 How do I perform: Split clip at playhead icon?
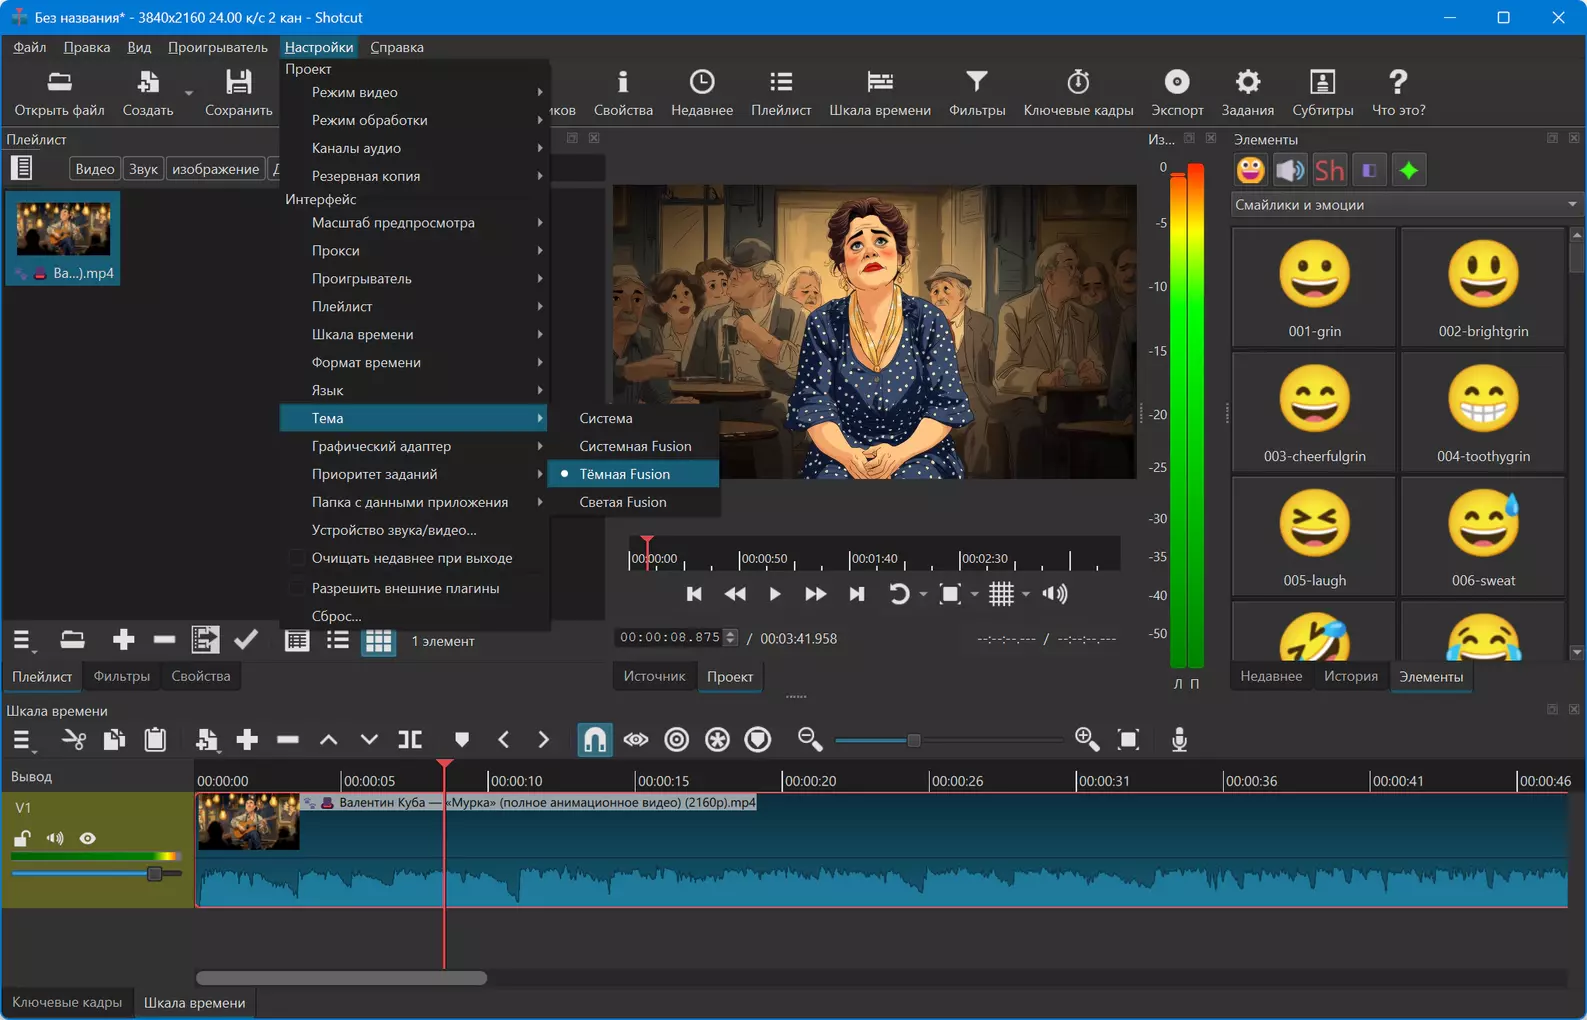[410, 740]
